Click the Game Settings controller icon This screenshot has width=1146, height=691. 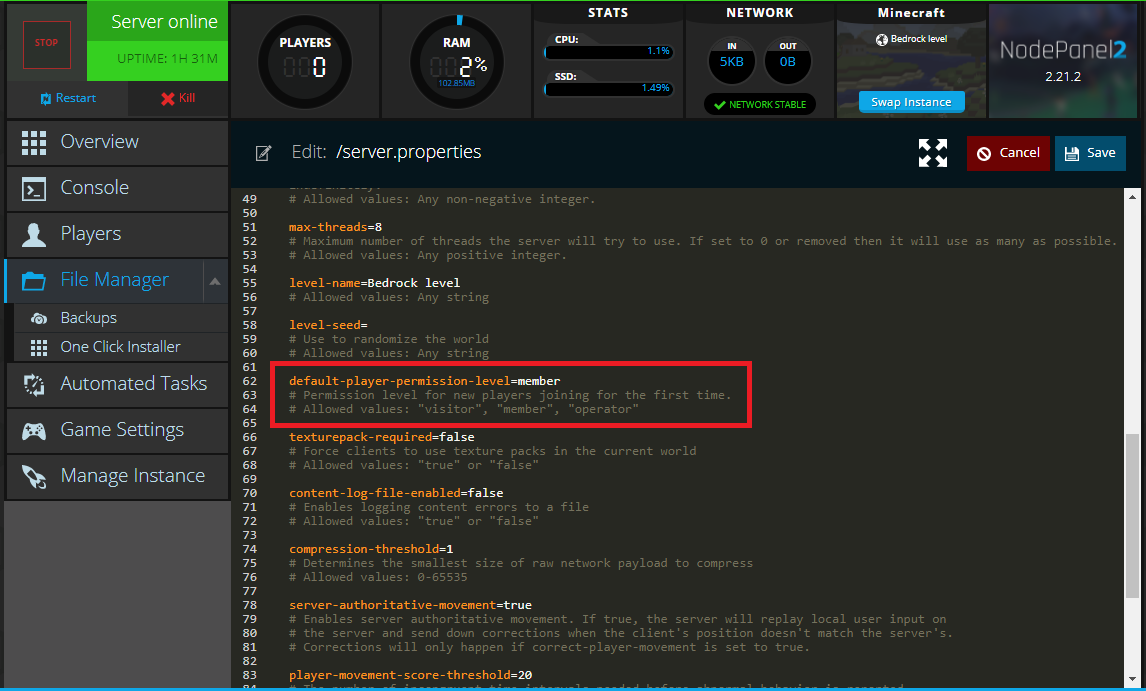34,430
